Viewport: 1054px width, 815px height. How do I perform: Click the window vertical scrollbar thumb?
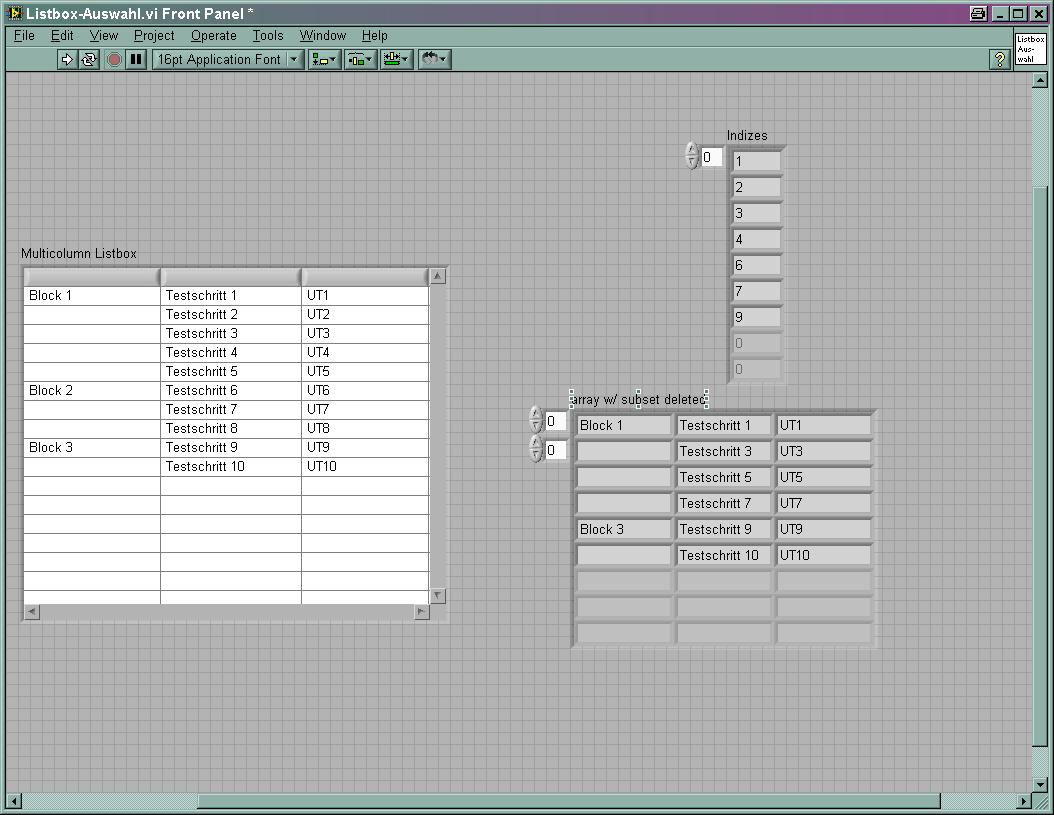1040,467
